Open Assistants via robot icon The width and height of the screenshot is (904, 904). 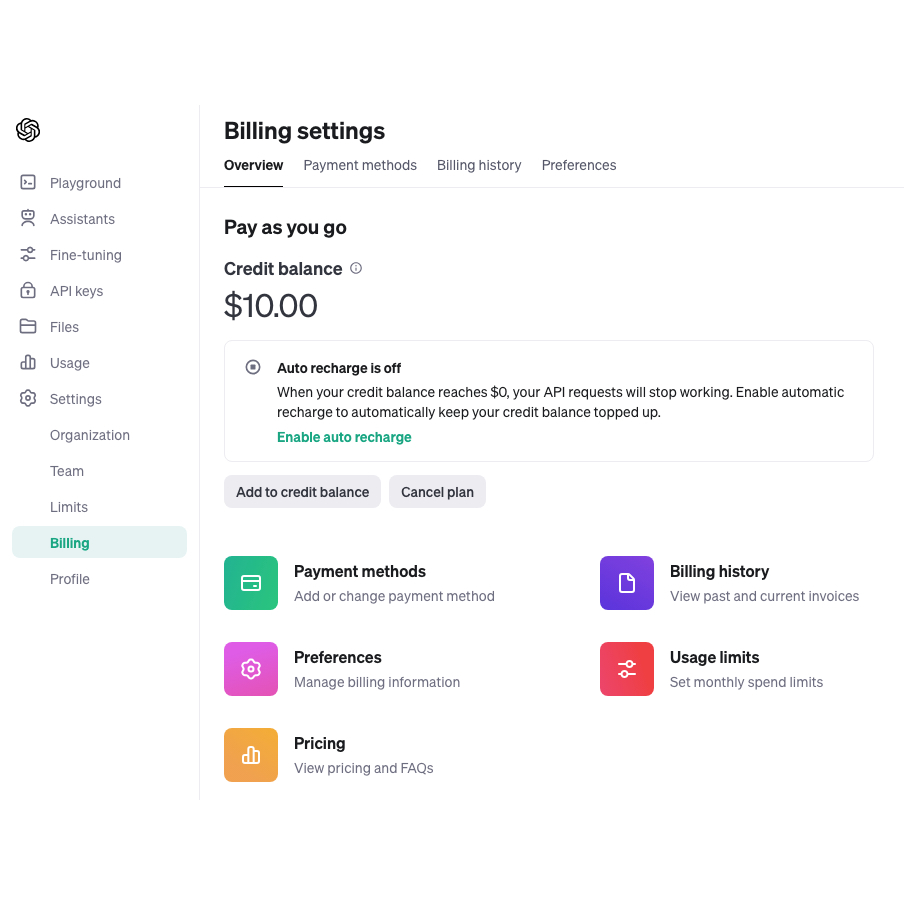point(28,218)
